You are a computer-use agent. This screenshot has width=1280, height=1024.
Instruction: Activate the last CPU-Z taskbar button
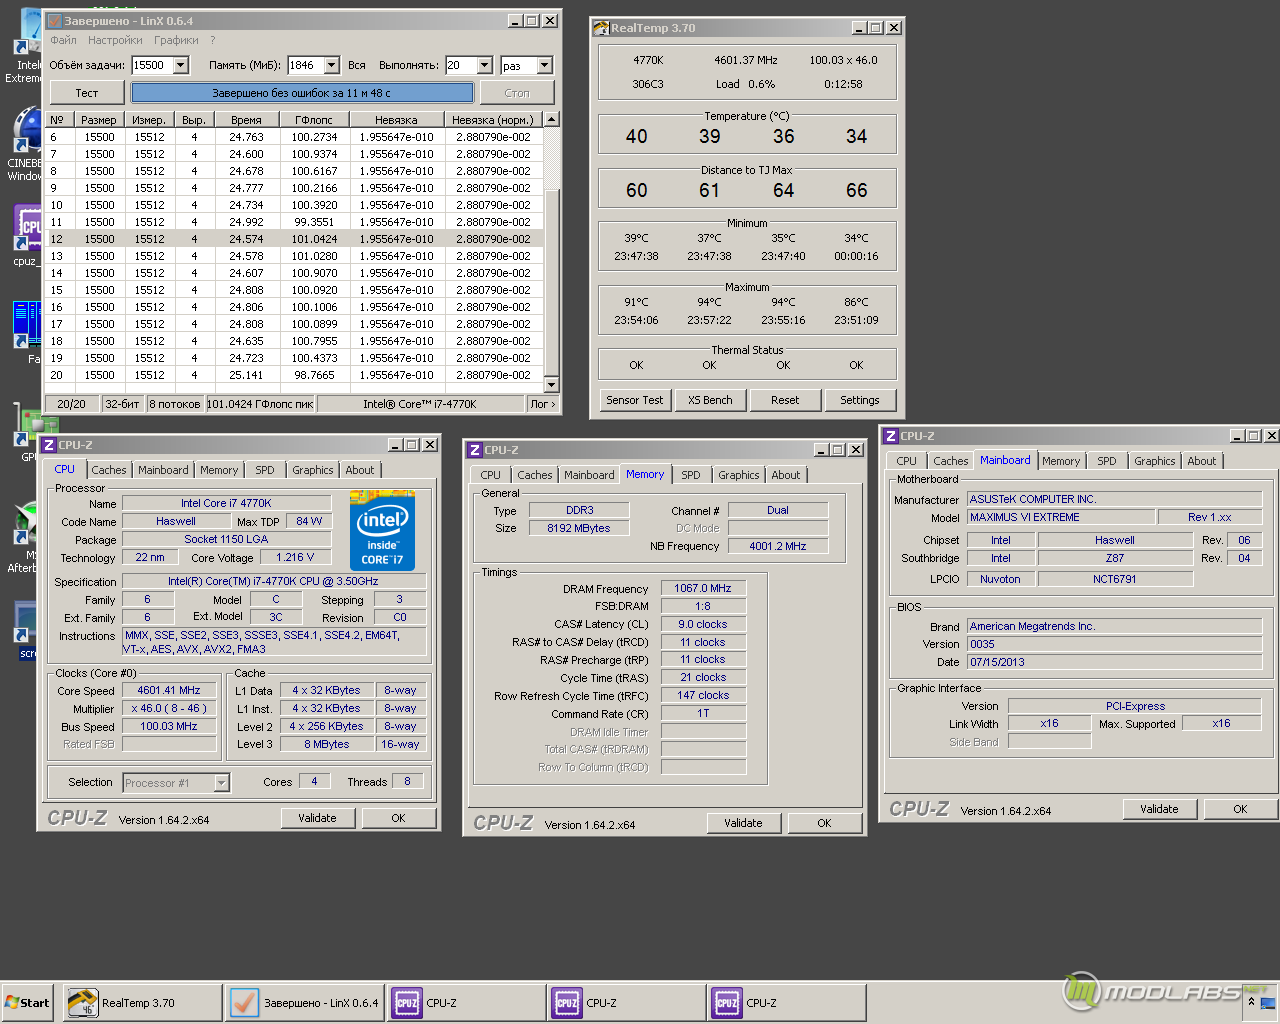[787, 1003]
